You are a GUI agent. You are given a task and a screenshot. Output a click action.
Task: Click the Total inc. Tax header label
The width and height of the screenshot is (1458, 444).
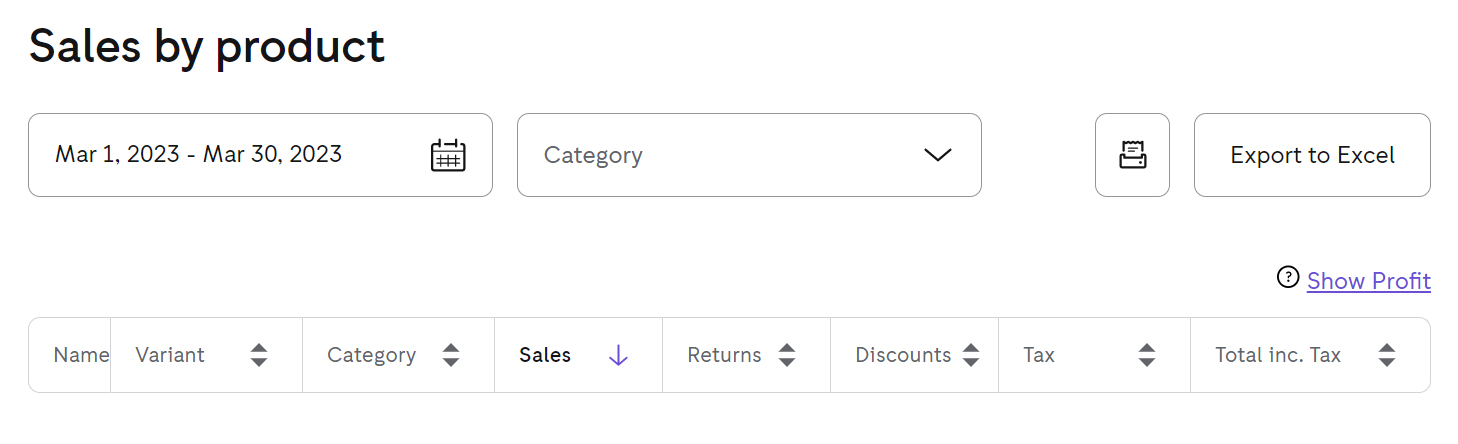tap(1278, 355)
